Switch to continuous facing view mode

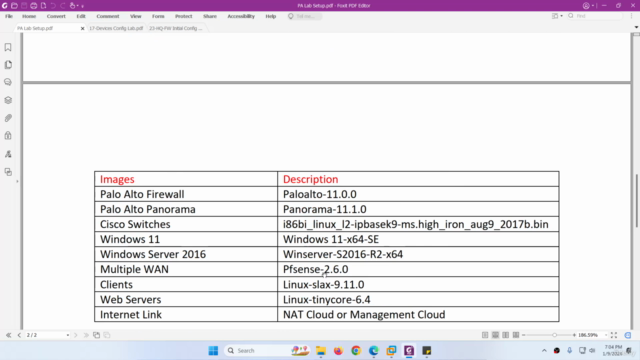[516, 335]
